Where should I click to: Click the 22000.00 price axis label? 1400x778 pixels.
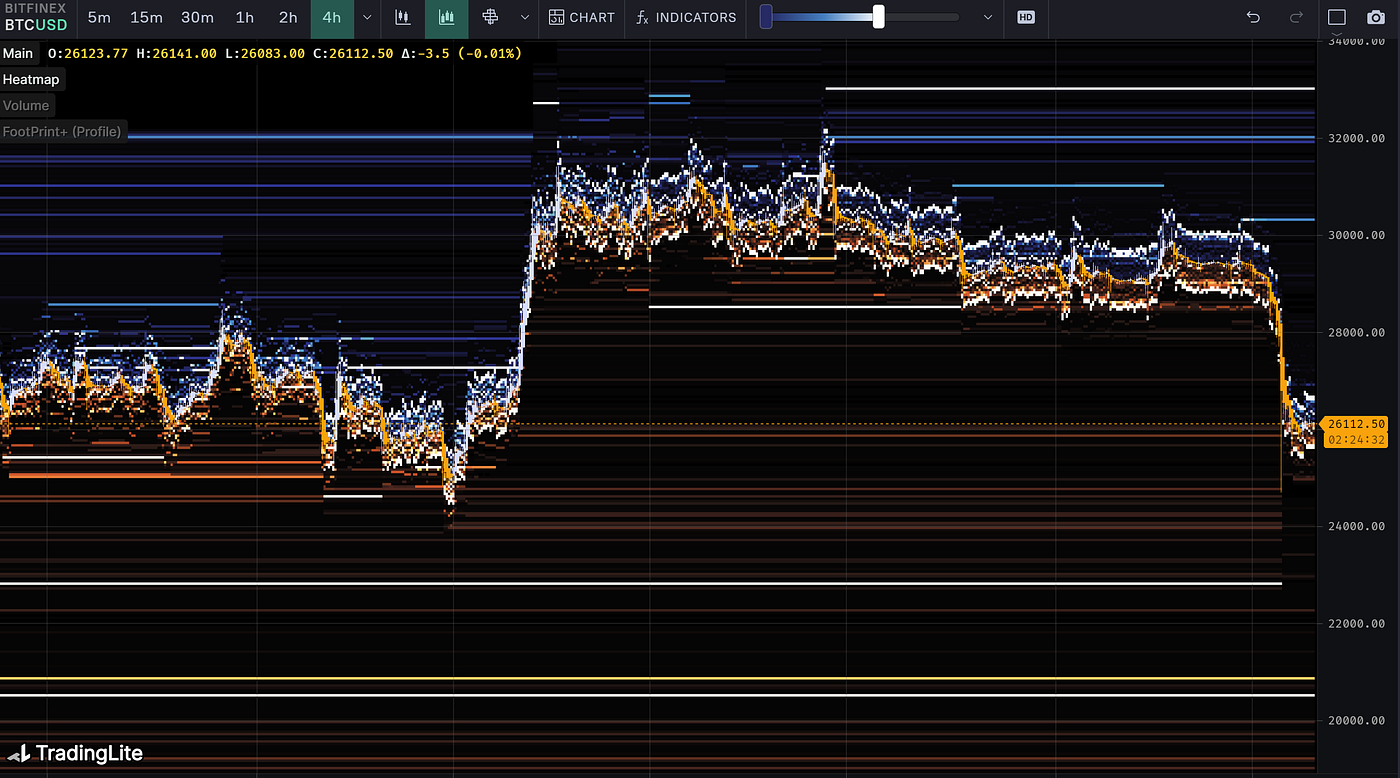[1356, 623]
